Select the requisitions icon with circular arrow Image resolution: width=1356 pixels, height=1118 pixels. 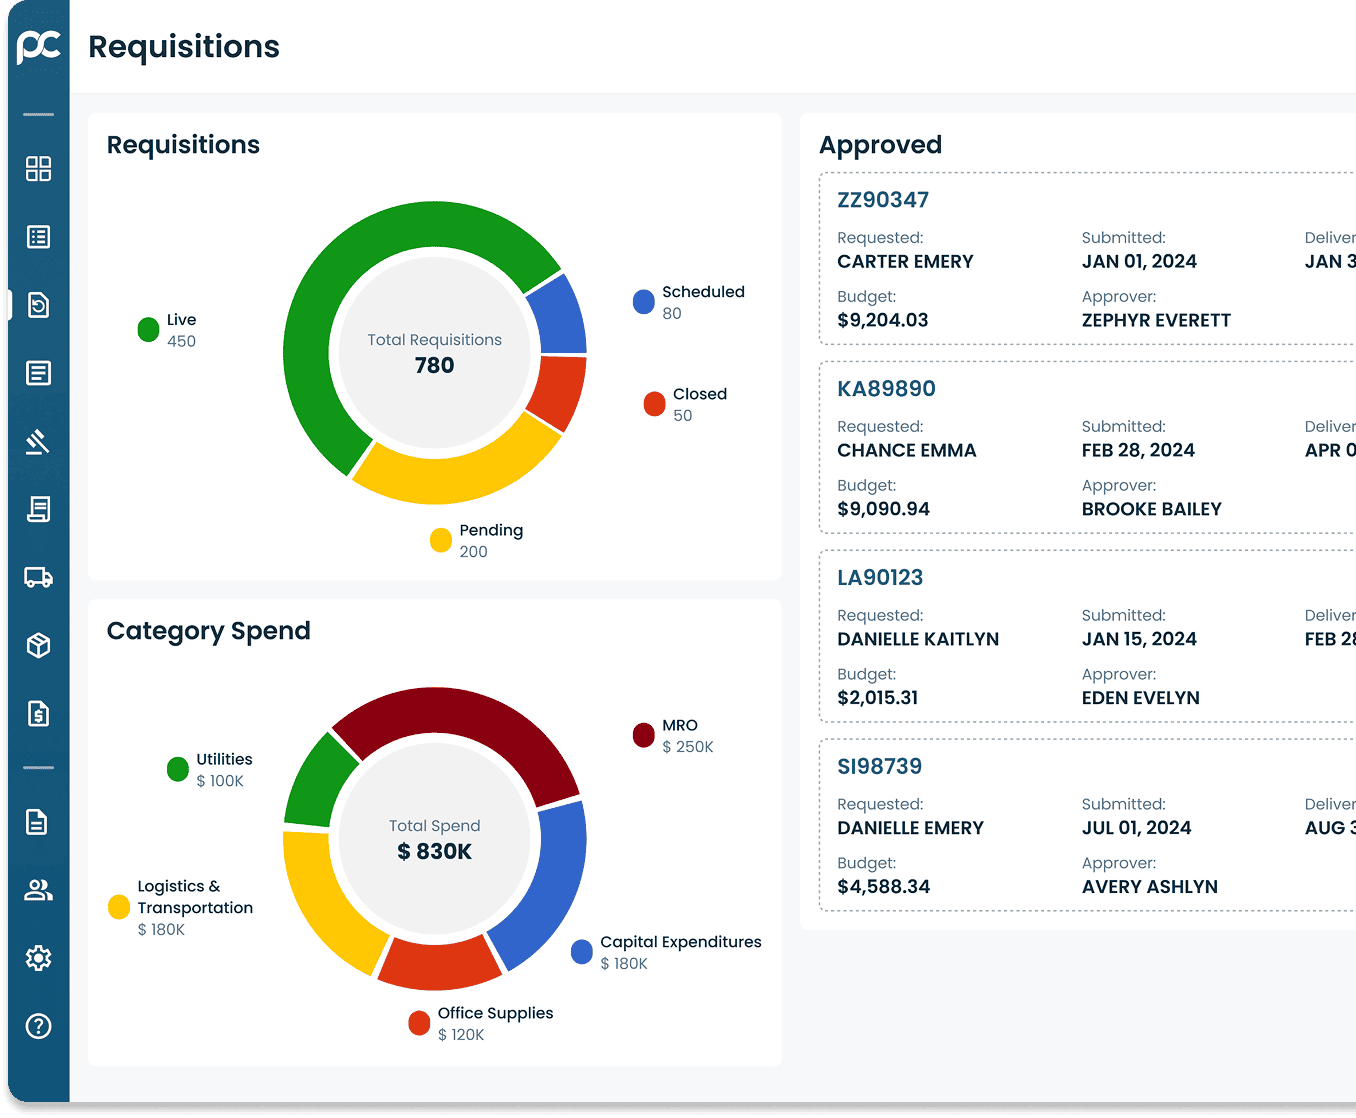tap(38, 305)
